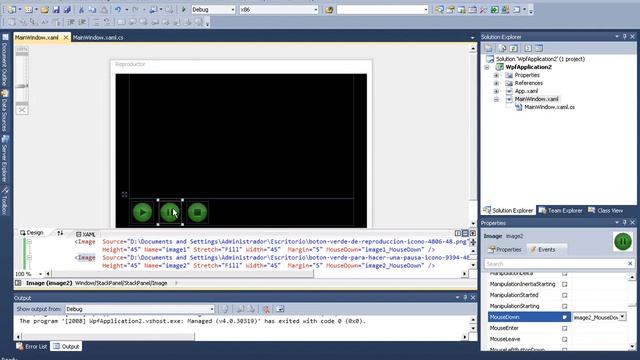The width and height of the screenshot is (640, 360).
Task: Open the Debug configuration dropdown
Action: tap(233, 10)
